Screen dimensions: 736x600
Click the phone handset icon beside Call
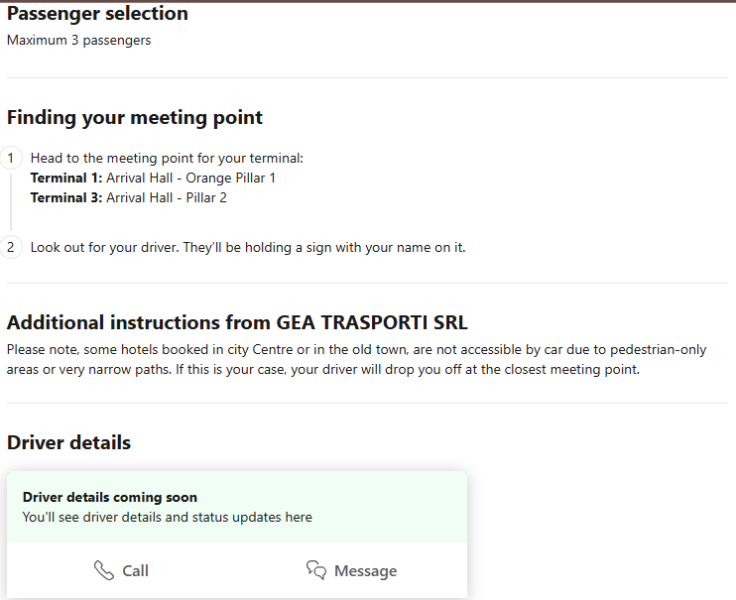(x=104, y=570)
